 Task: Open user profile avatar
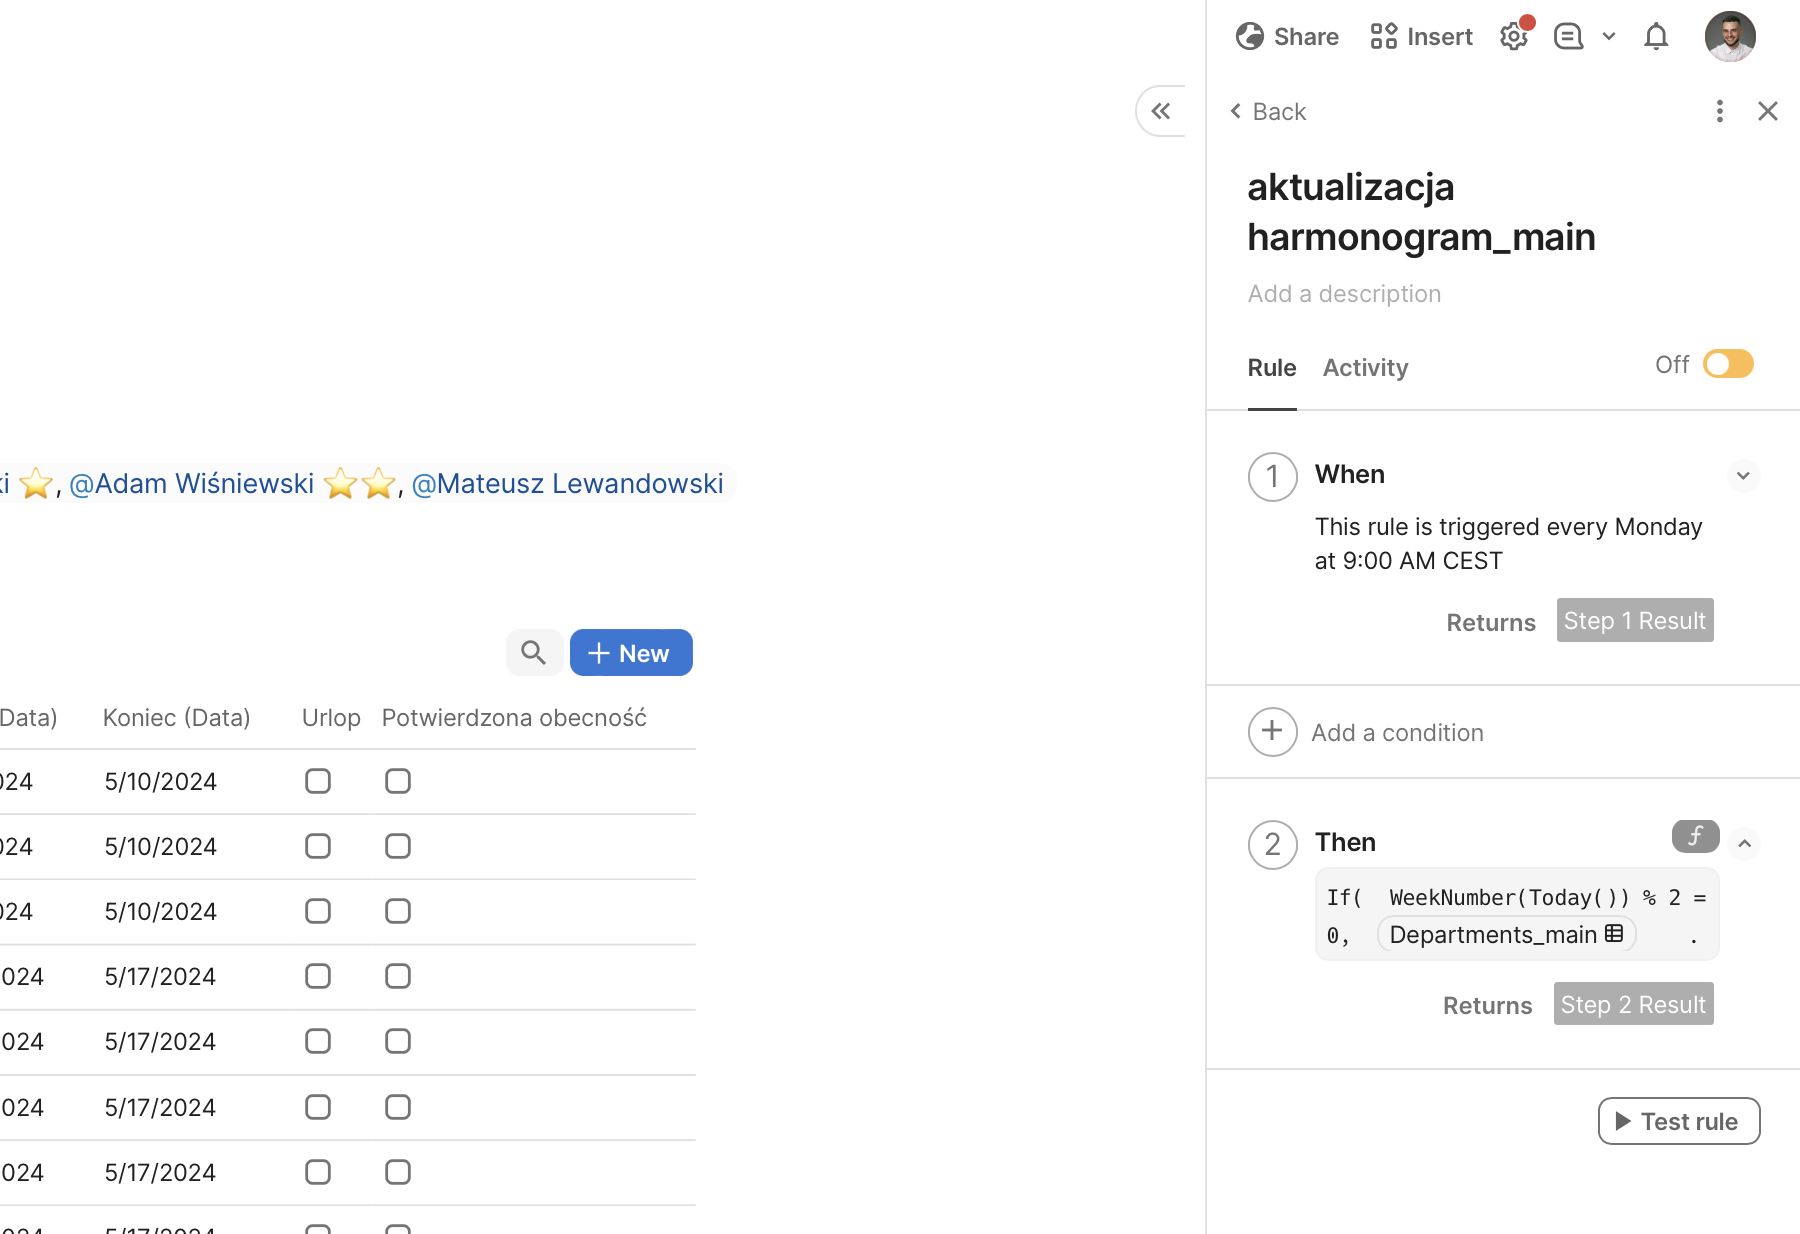click(1729, 37)
